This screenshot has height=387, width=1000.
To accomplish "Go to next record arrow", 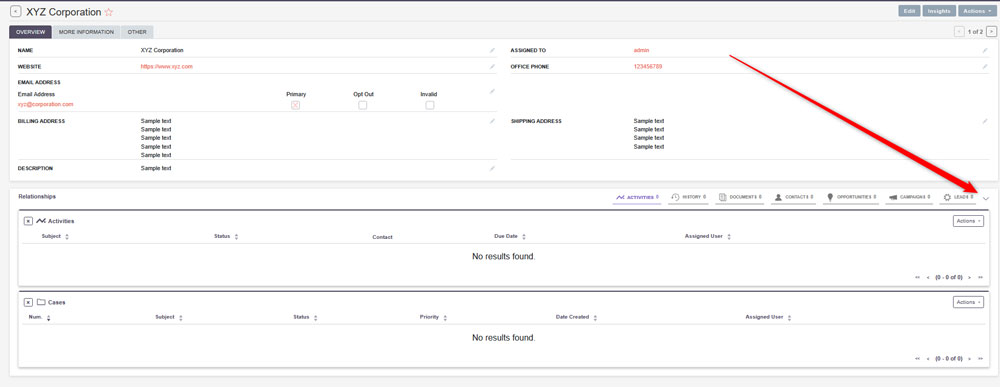I will (x=991, y=31).
